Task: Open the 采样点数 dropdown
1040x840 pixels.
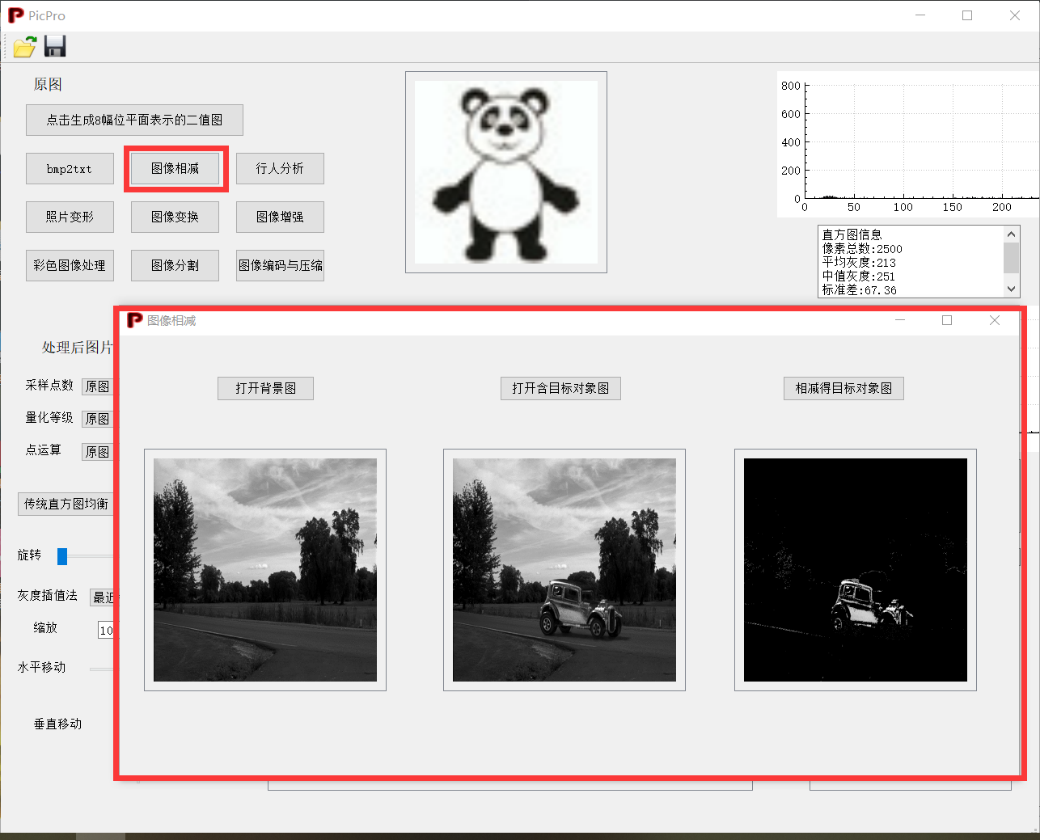Action: tap(98, 386)
